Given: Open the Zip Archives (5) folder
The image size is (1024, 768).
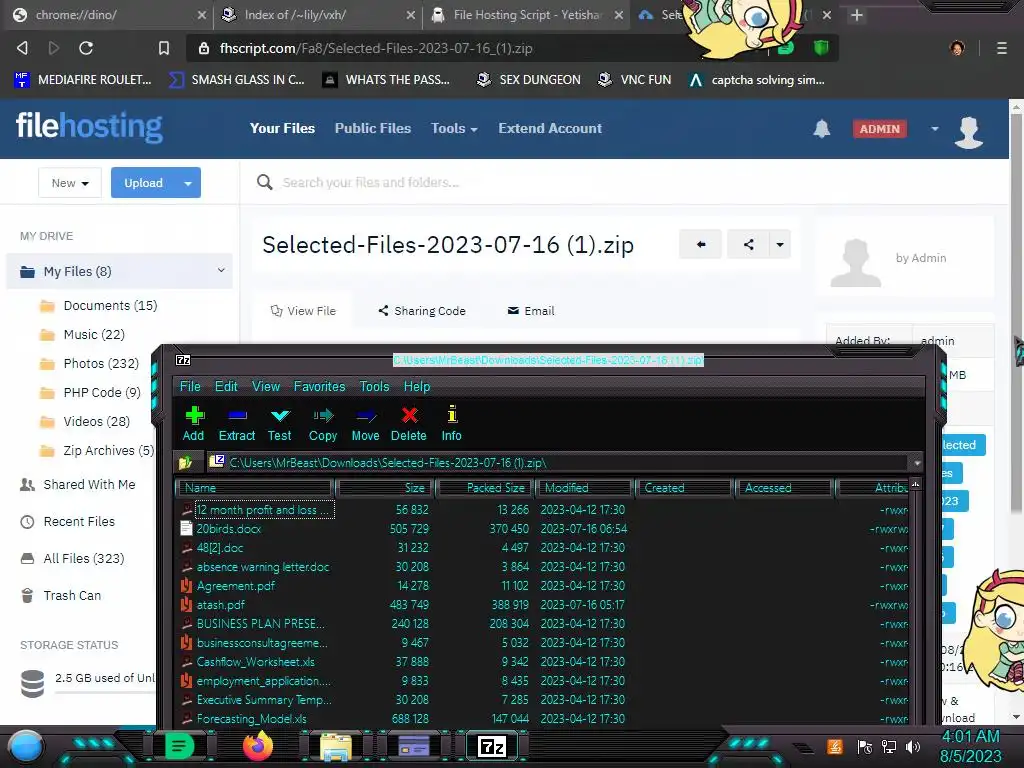Looking at the screenshot, I should pos(97,451).
